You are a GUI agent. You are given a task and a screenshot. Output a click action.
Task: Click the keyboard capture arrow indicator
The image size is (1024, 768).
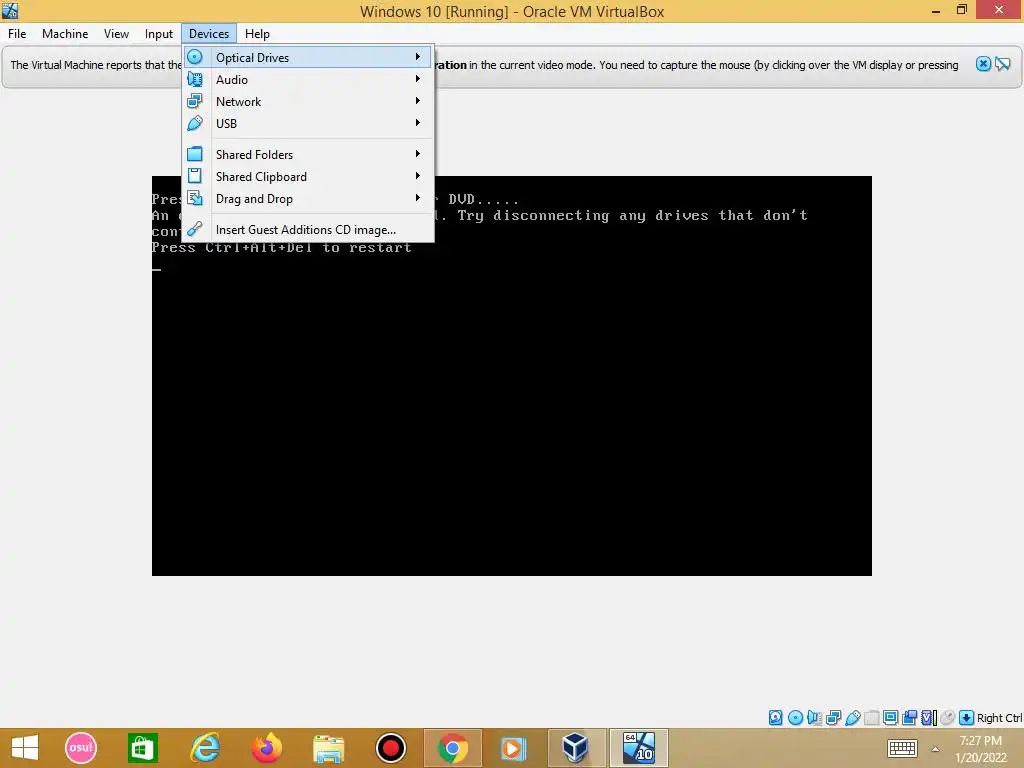[x=967, y=718]
